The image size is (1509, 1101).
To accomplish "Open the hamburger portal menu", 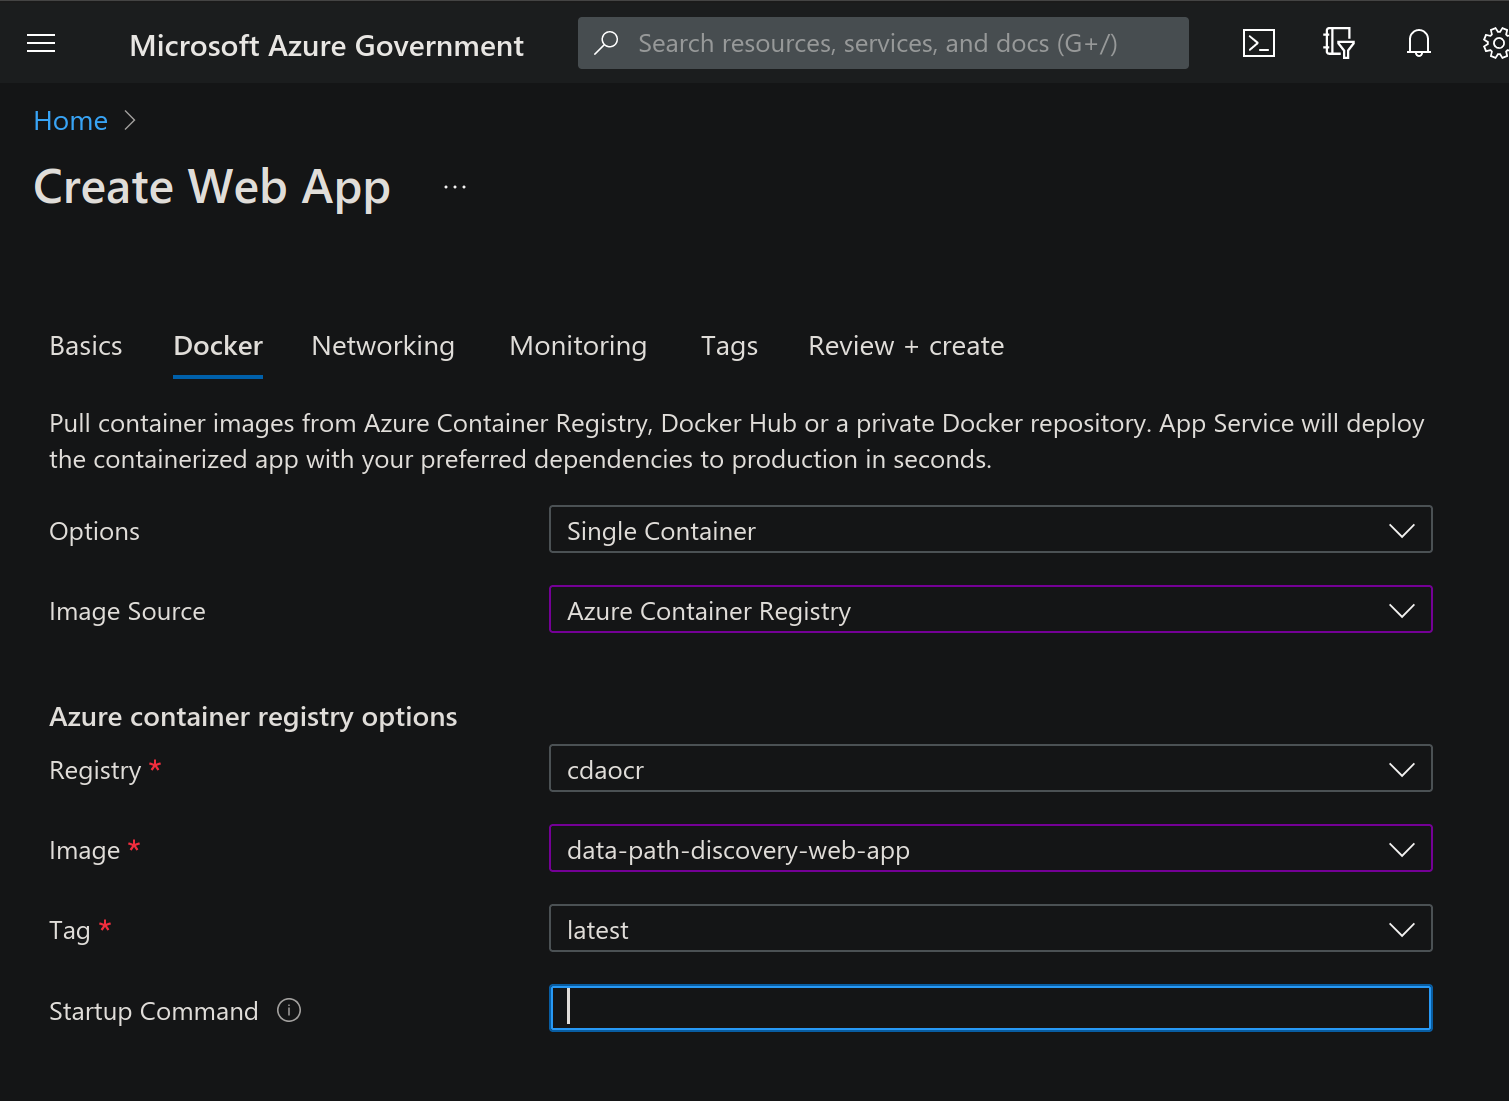I will point(41,43).
